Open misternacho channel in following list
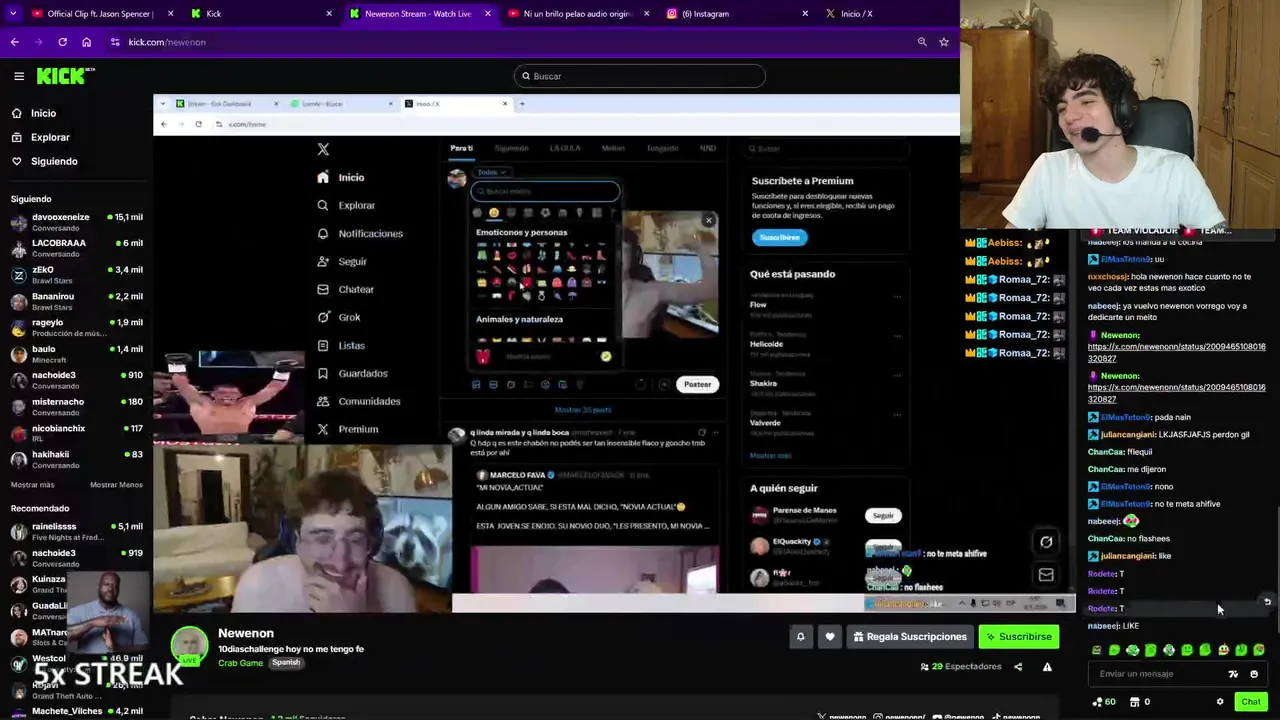This screenshot has height=720, width=1280. (77, 406)
